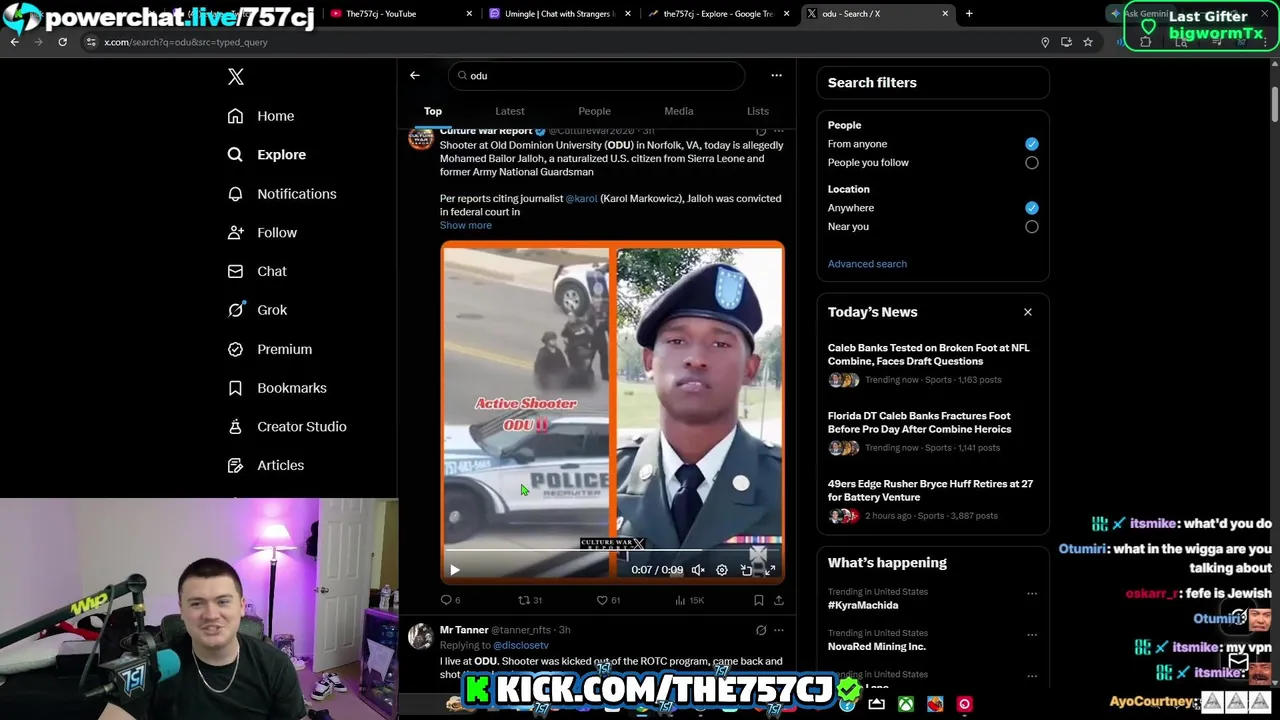This screenshot has width=1280, height=720.
Task: Reload the page in browser toolbar
Action: pos(62,42)
